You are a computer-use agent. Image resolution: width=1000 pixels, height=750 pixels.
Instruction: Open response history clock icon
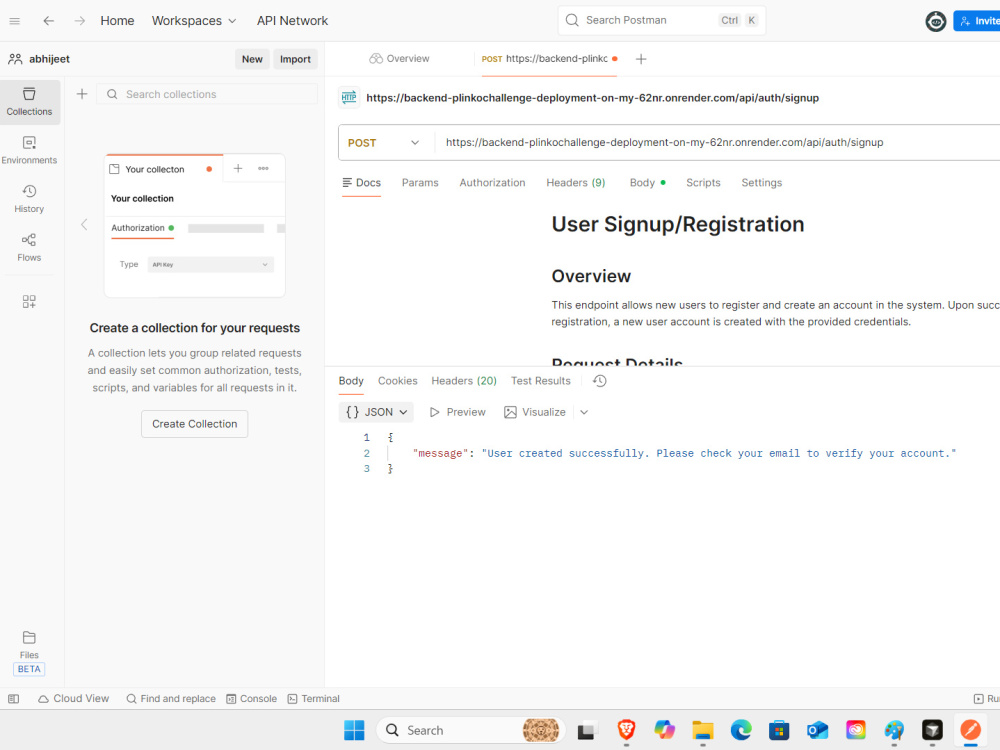click(x=599, y=381)
